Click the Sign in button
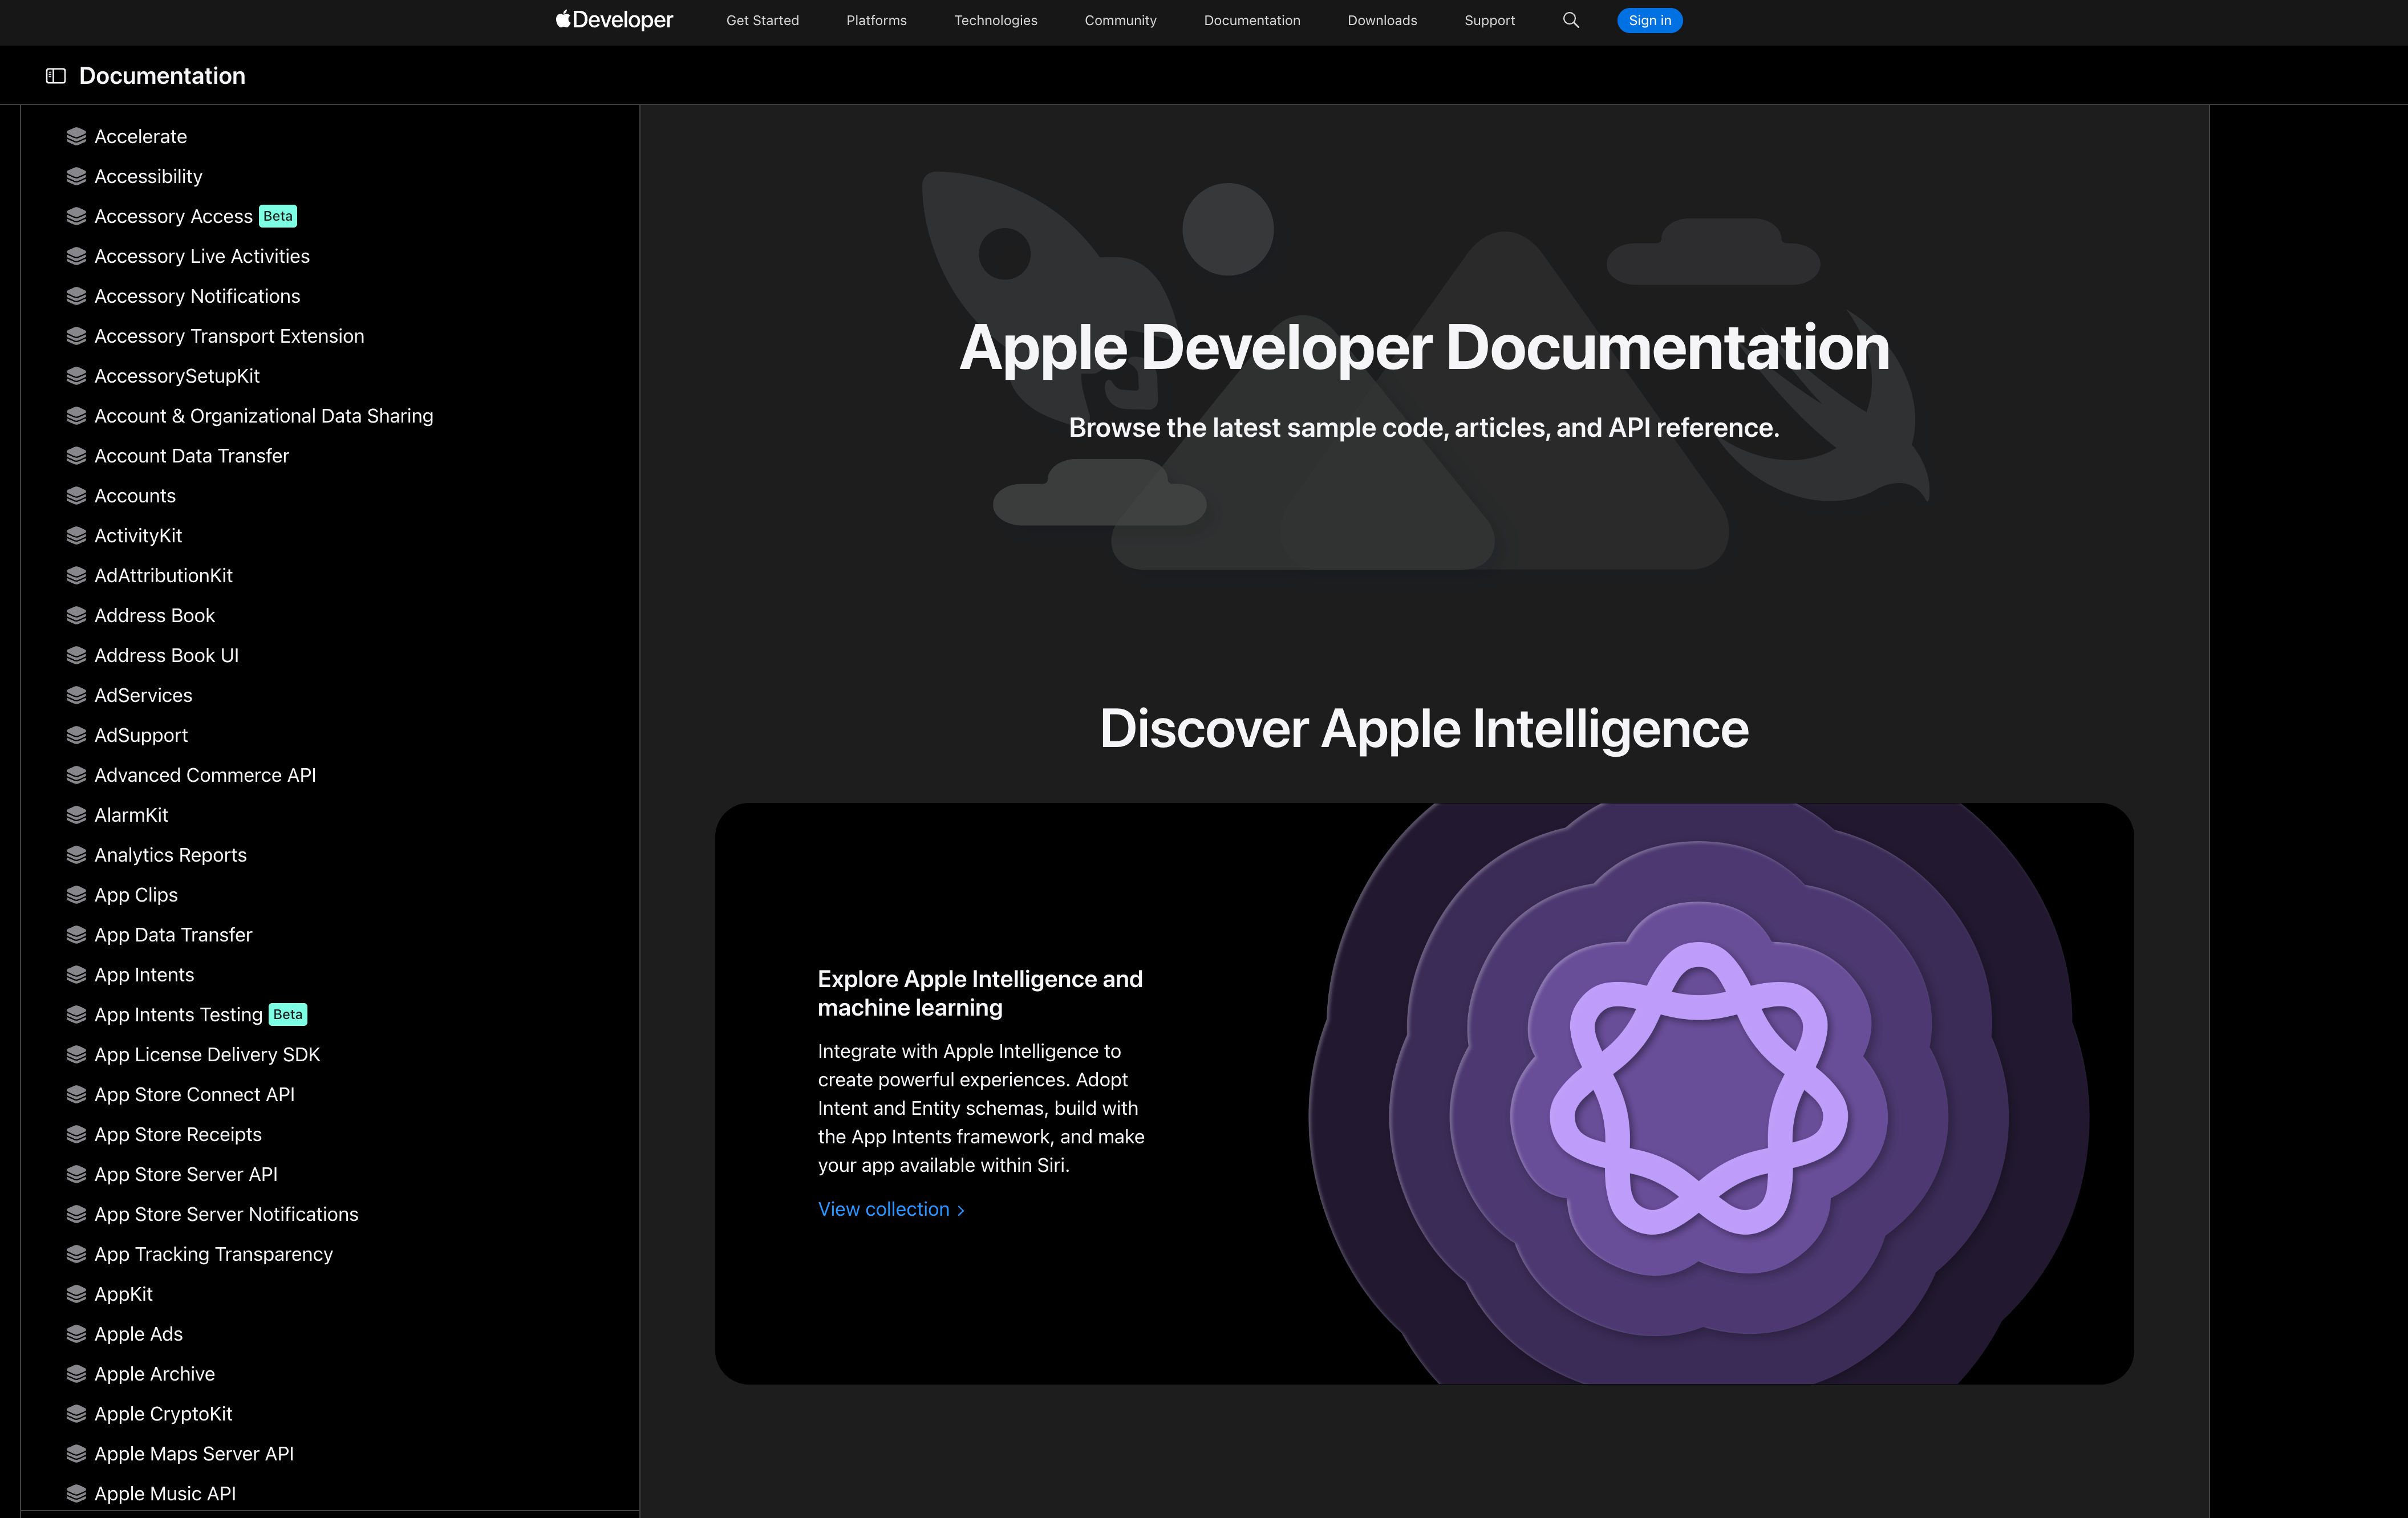Screen dimensions: 2408x1518 (x=1649, y=20)
